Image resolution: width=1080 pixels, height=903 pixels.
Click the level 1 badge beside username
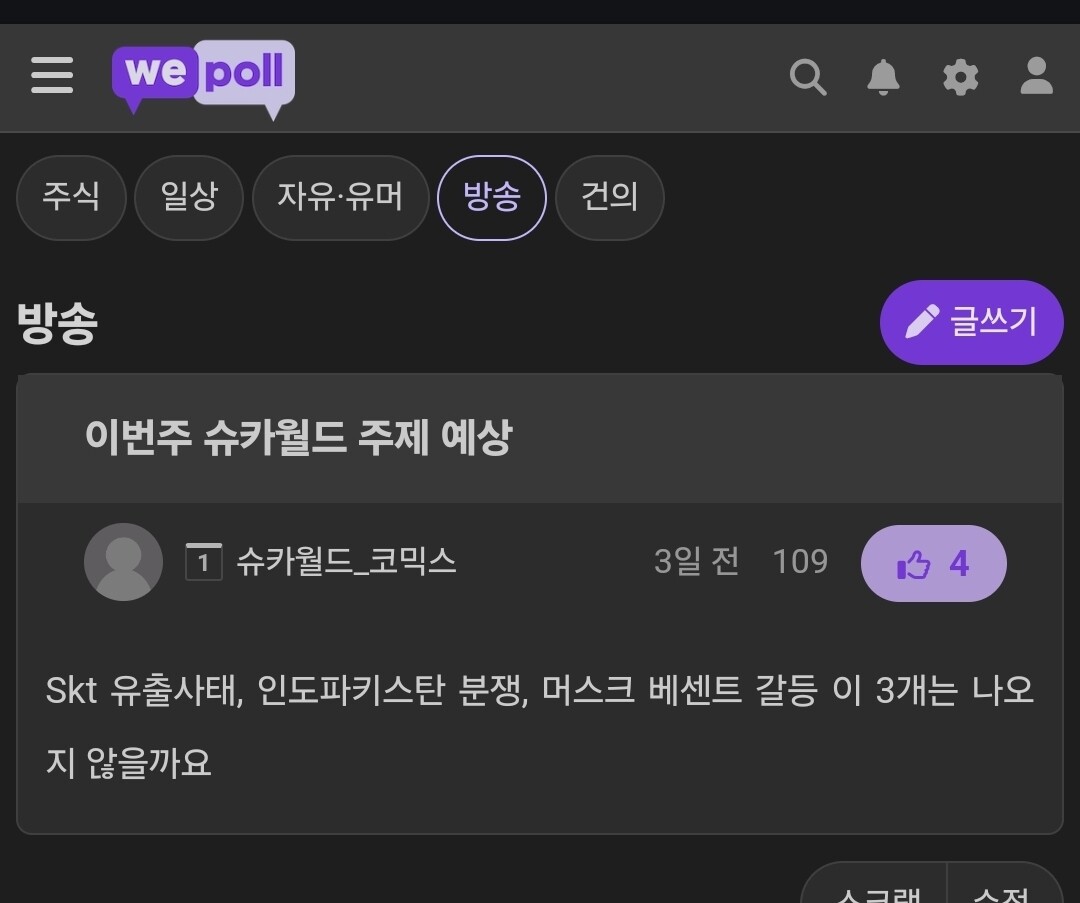[x=203, y=562]
